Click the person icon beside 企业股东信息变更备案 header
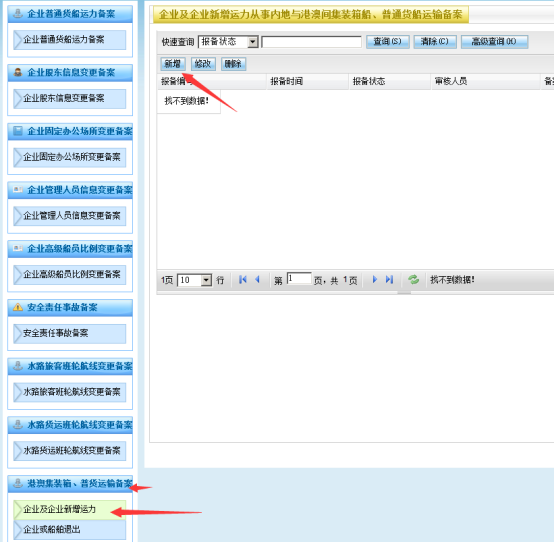 point(17,72)
